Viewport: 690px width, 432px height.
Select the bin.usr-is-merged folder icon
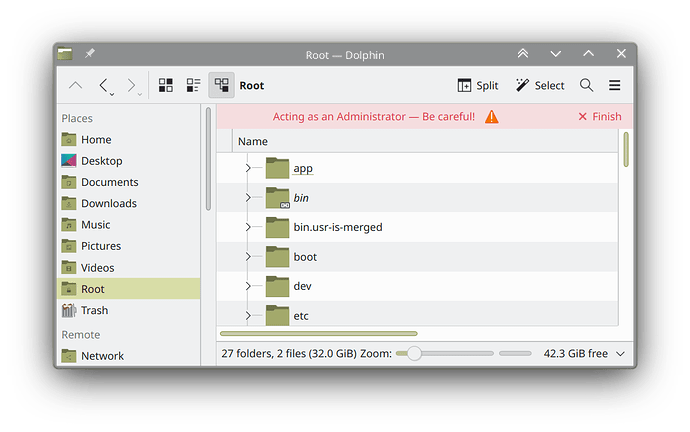pos(277,227)
